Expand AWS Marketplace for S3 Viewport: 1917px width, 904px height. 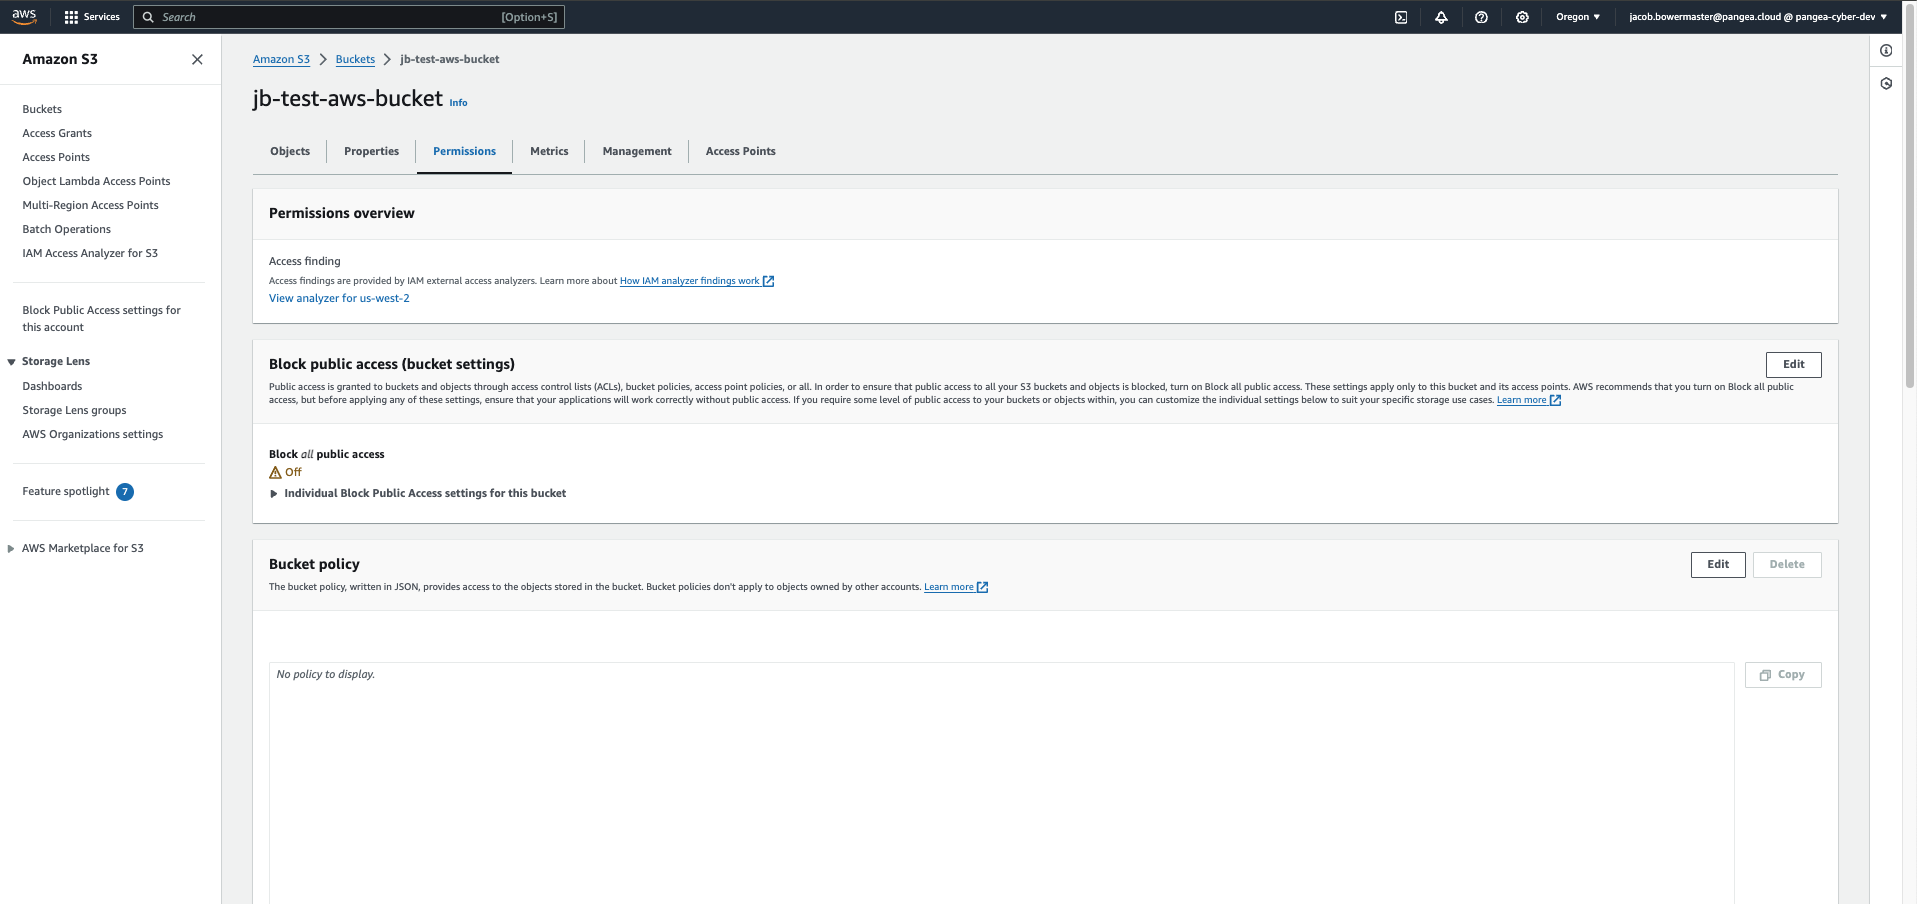11,549
